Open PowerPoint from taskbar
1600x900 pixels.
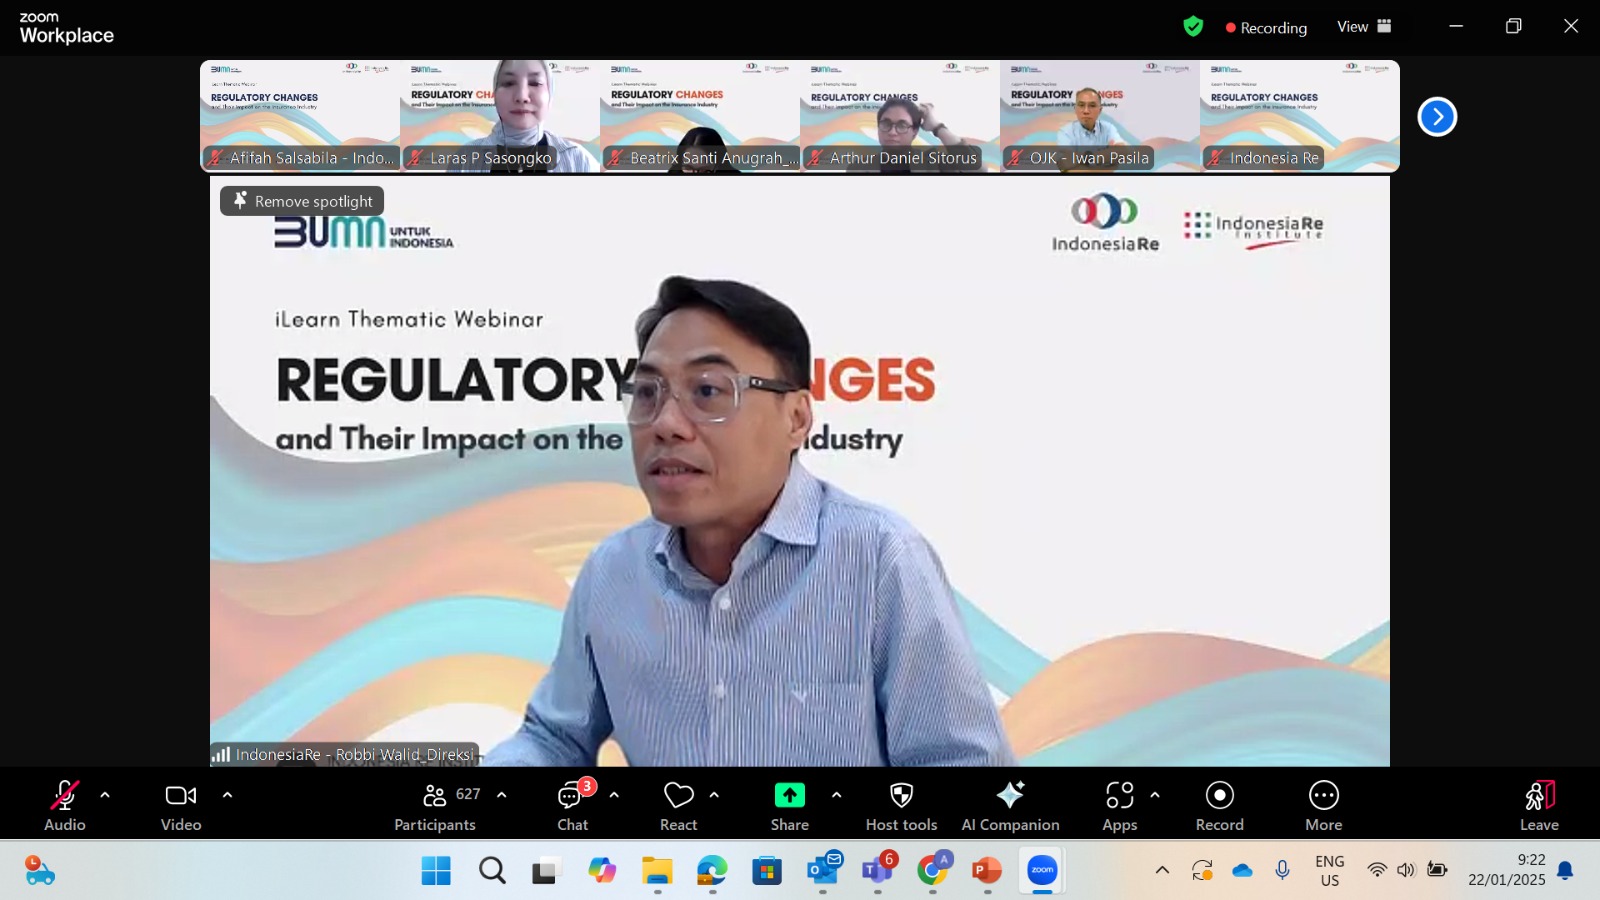point(987,871)
